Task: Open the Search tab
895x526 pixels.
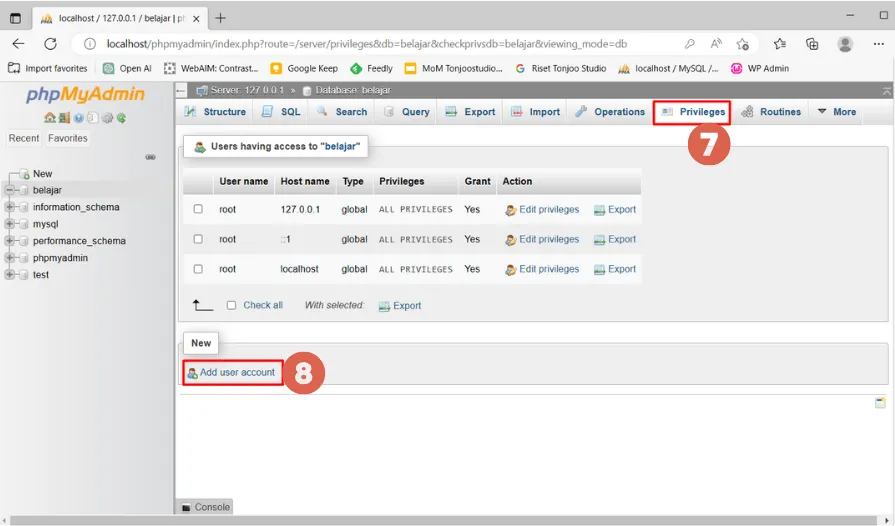Action: coord(342,112)
